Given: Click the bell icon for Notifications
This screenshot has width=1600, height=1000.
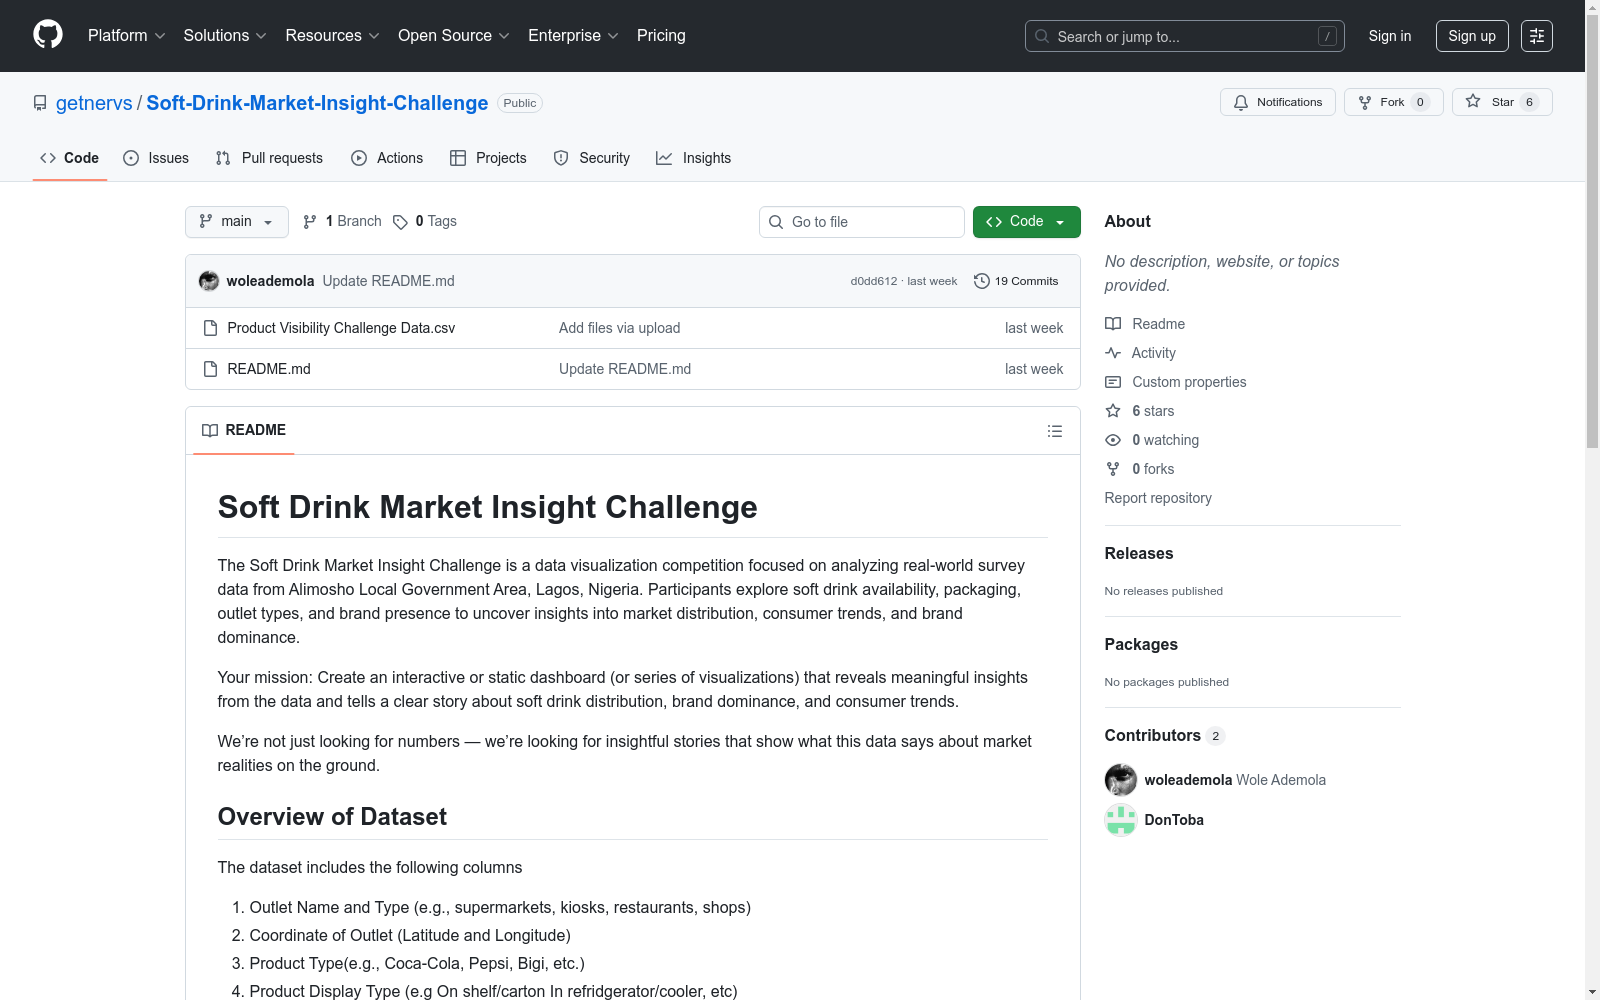Looking at the screenshot, I should (1241, 102).
